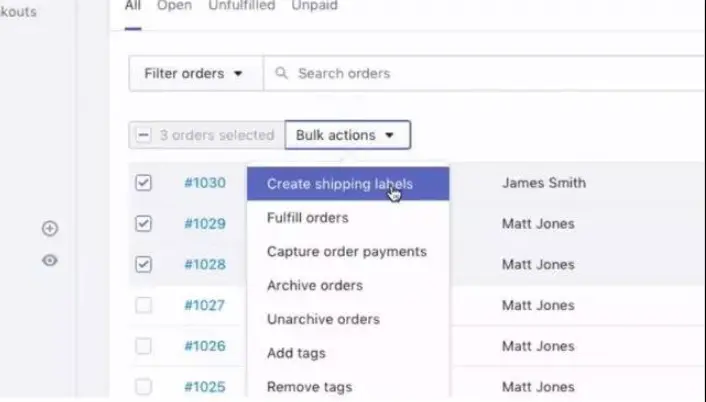Screen dimensions: 706x402
Task: Uncheck order #1028 checkbox
Action: pyautogui.click(x=143, y=264)
